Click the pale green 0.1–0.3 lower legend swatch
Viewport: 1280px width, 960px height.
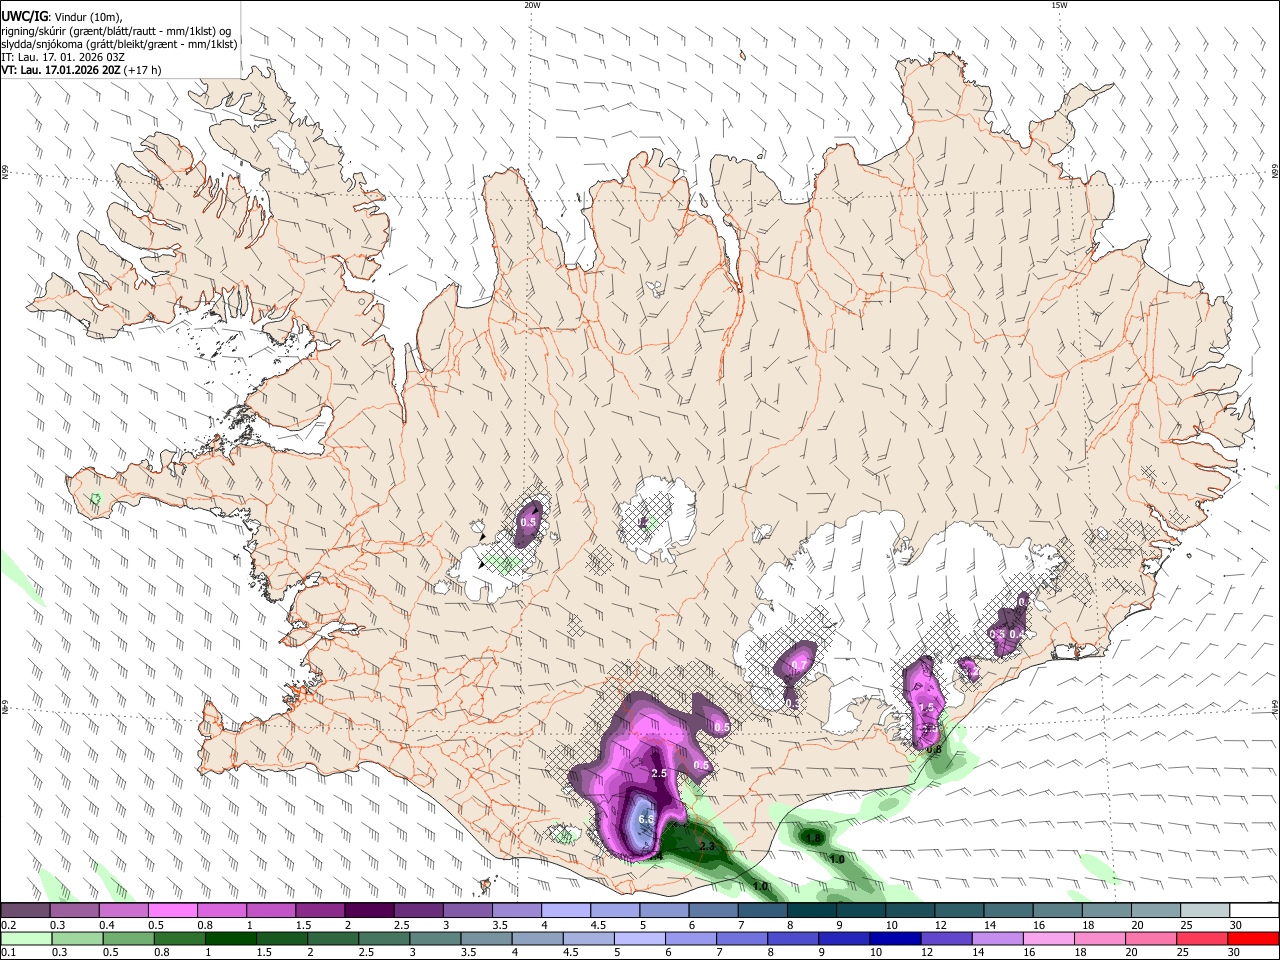tap(26, 938)
